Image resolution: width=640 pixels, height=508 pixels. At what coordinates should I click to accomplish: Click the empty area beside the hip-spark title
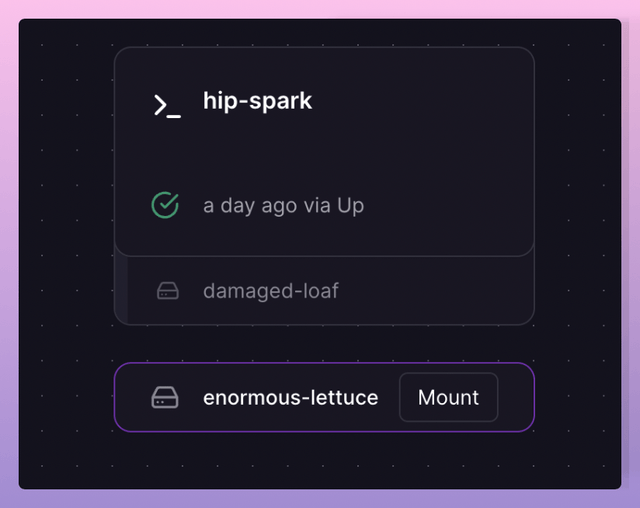tap(430, 101)
